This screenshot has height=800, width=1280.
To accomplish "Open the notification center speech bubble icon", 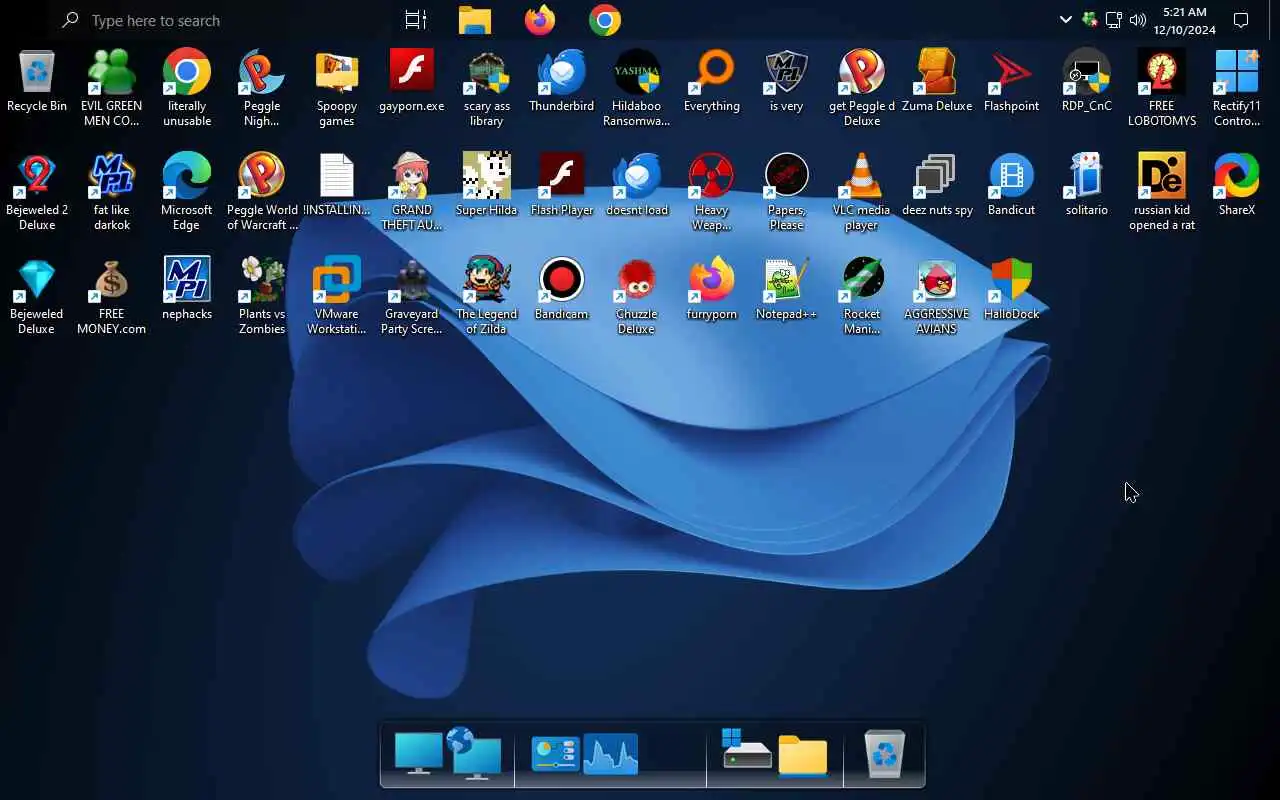I will [1241, 20].
